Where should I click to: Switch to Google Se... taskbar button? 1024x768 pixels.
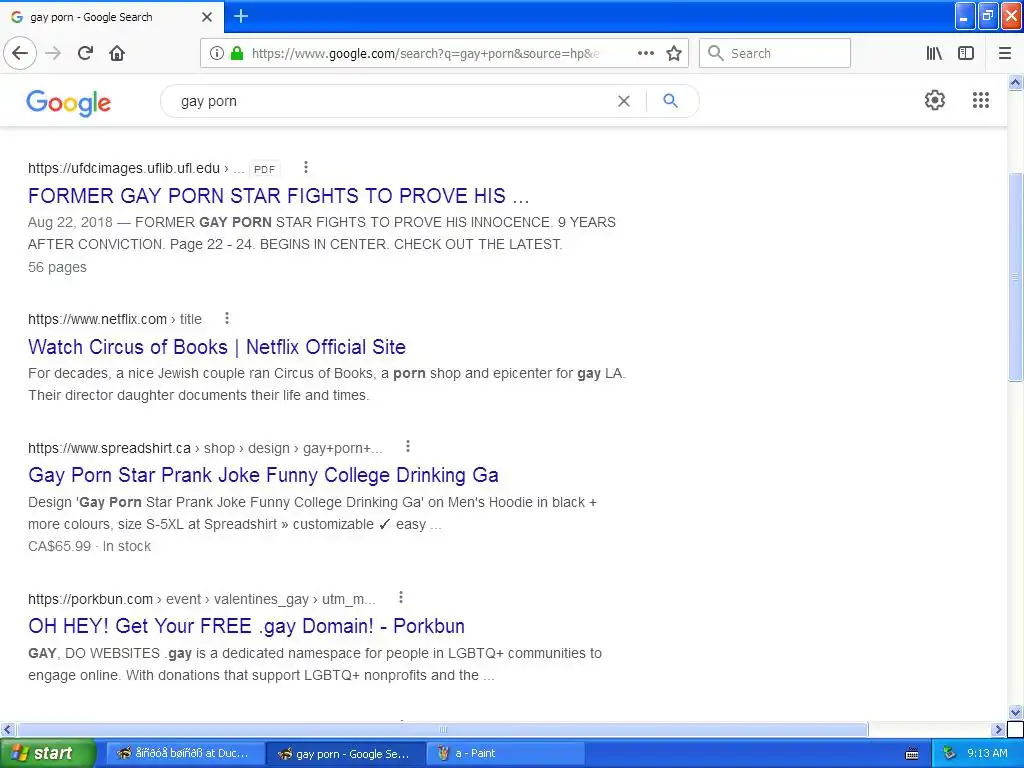pos(346,754)
